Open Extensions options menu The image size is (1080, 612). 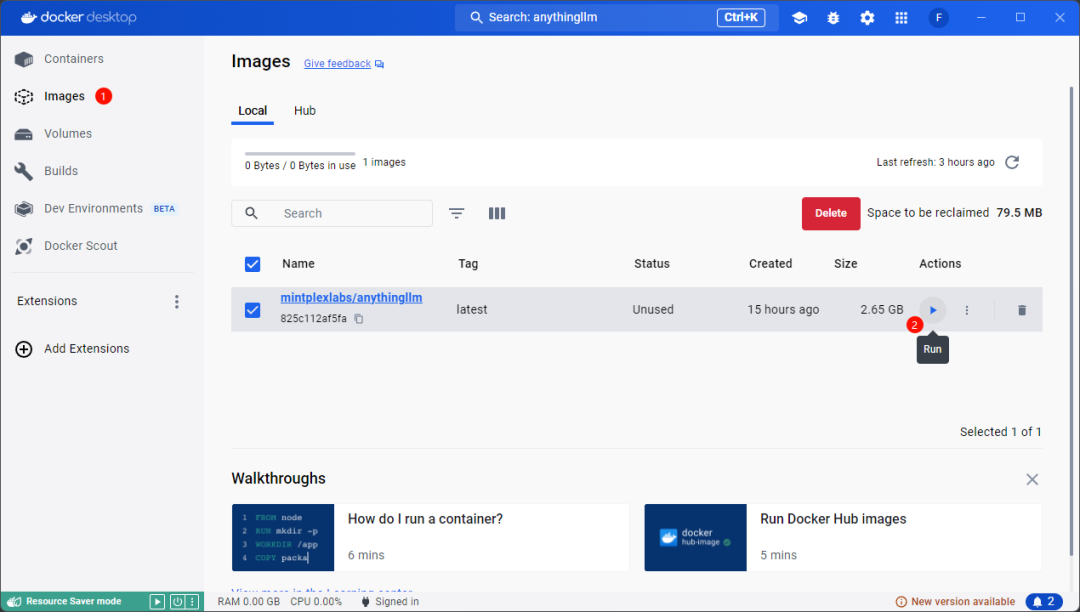coord(177,301)
